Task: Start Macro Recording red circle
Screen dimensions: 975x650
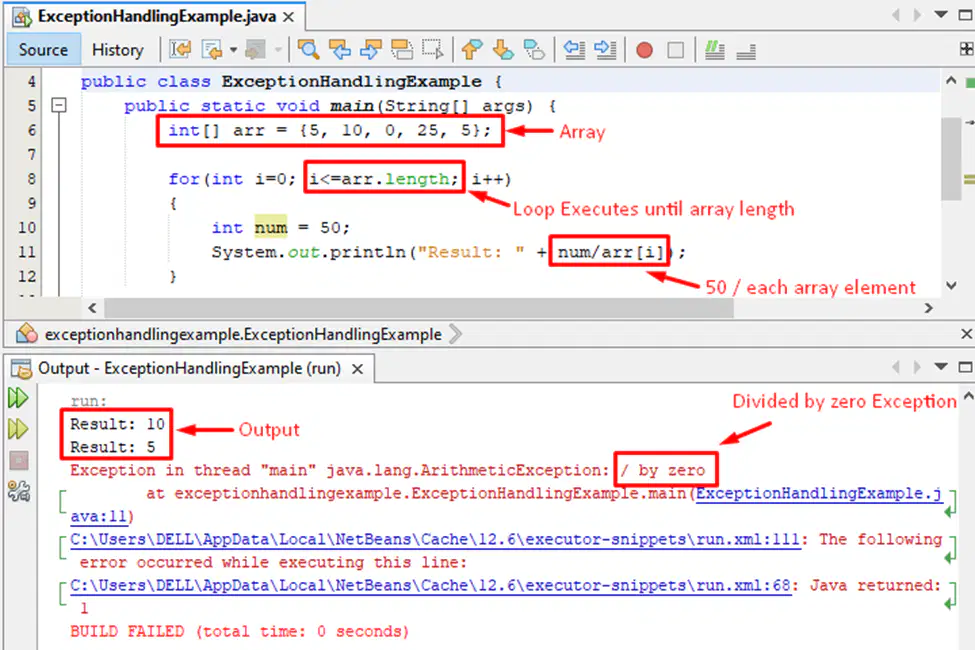Action: (645, 50)
